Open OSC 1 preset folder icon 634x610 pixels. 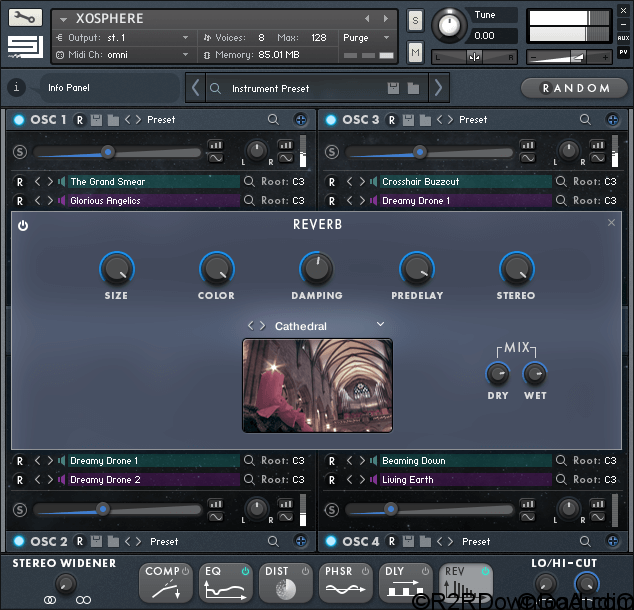(113, 120)
